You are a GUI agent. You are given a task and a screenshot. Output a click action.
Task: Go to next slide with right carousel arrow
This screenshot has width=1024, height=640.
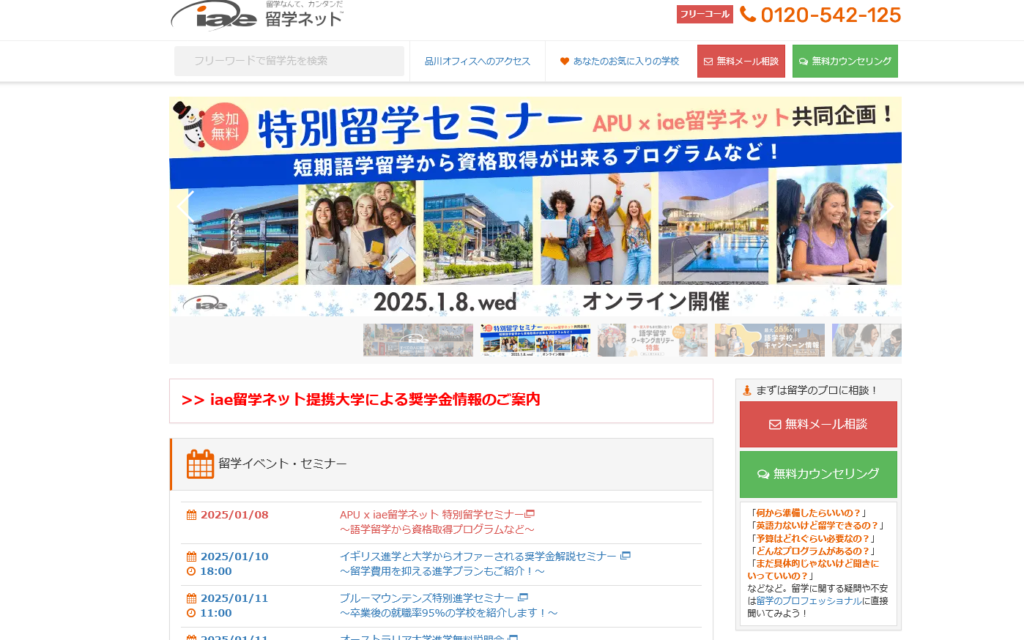886,207
